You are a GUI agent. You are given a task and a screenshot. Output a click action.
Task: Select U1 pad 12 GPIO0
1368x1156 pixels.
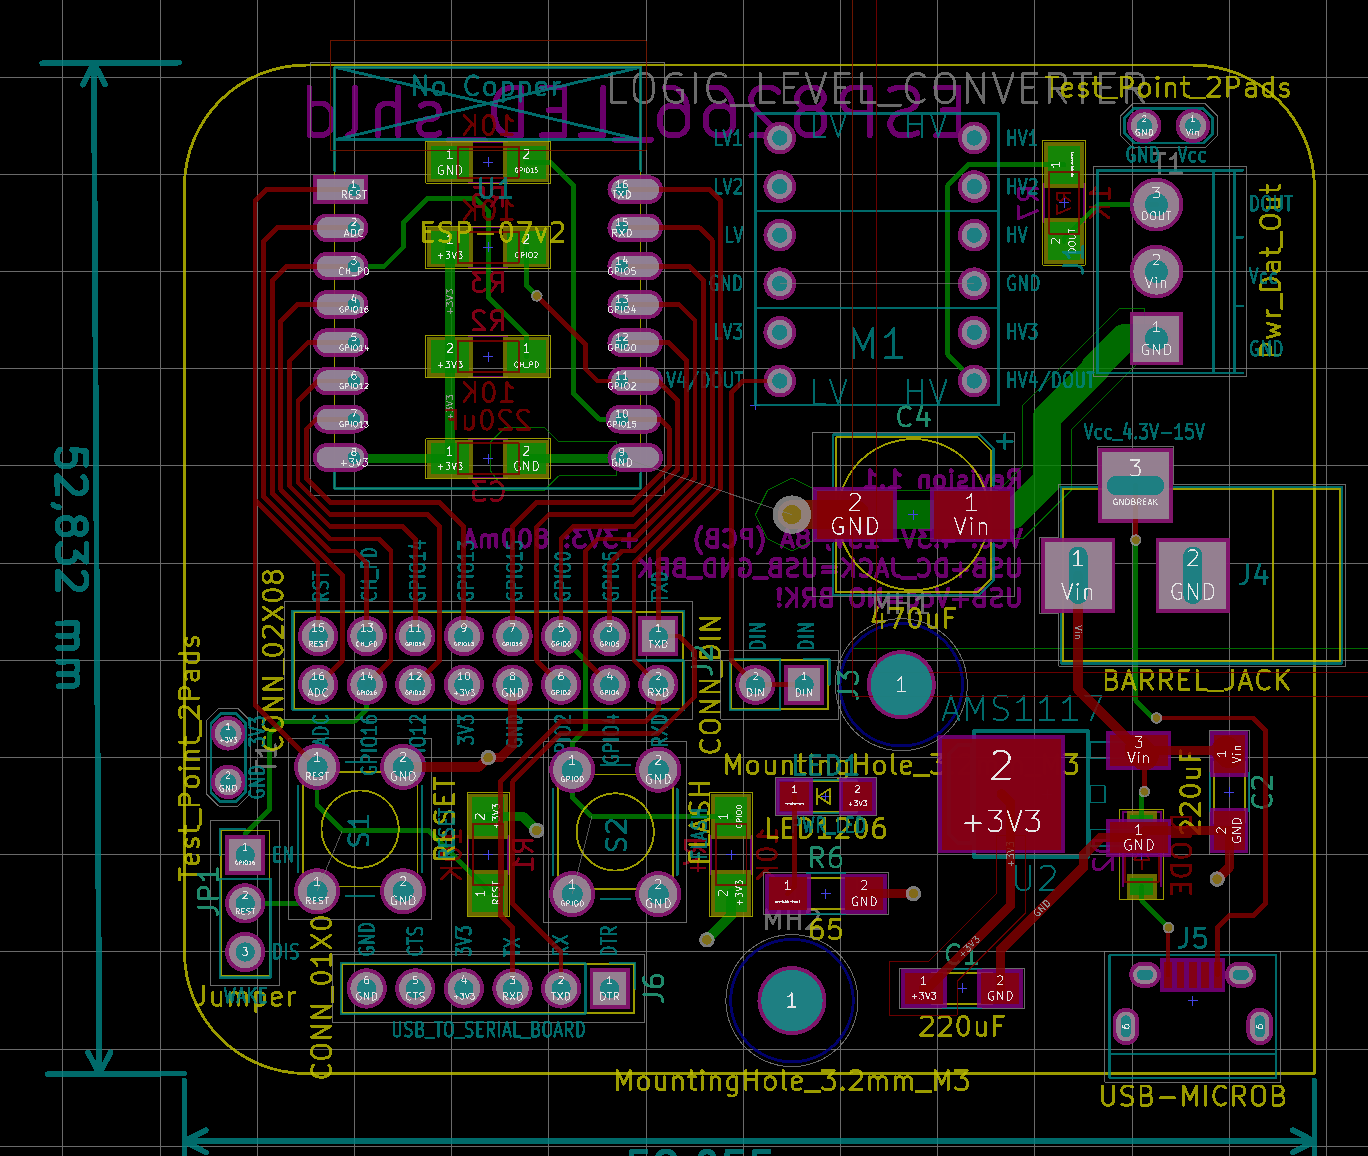(635, 343)
